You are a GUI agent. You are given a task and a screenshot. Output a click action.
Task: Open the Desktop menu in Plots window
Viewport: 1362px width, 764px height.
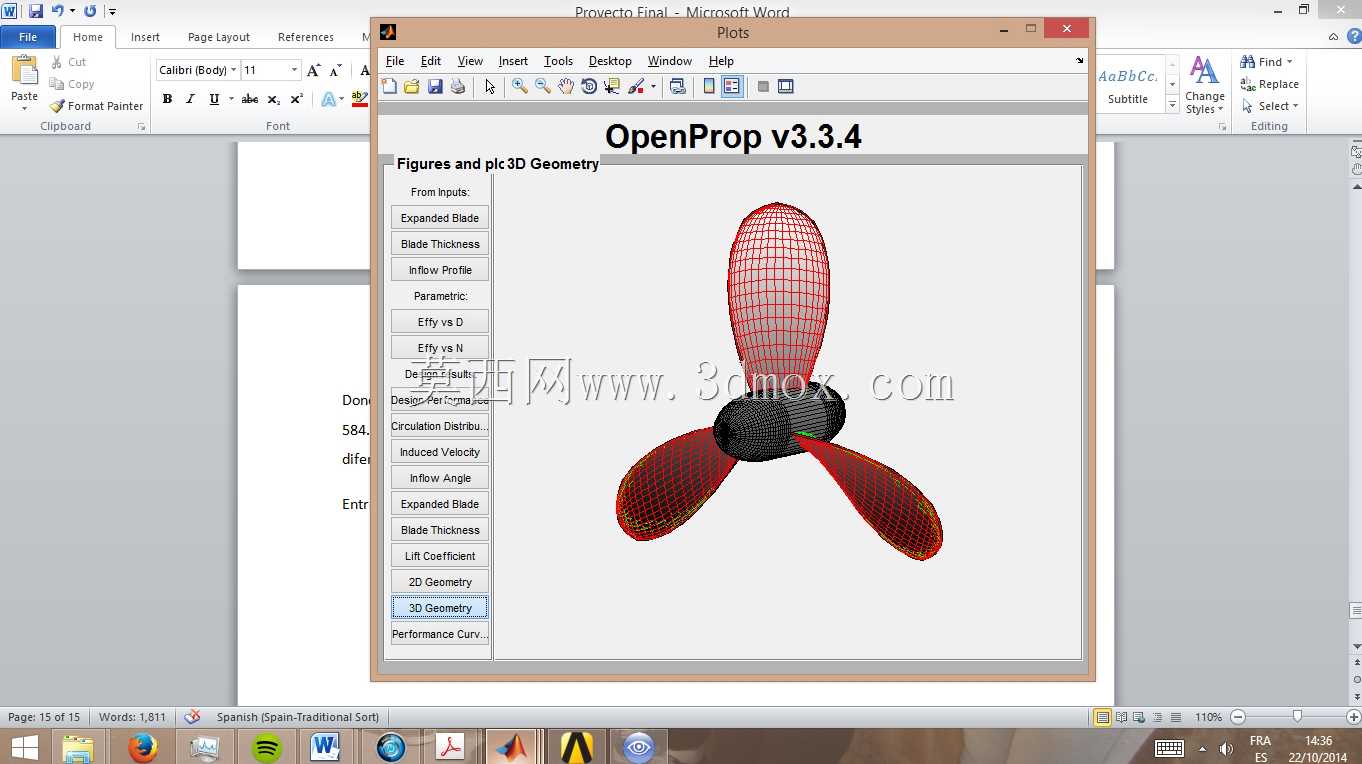[610, 61]
